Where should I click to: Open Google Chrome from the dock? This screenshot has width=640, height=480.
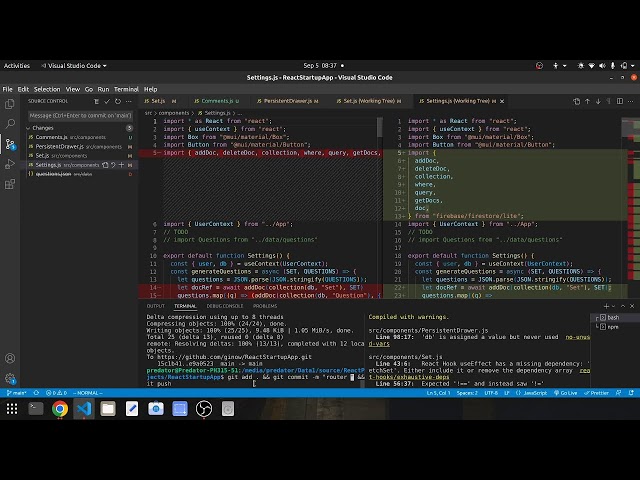click(60, 409)
